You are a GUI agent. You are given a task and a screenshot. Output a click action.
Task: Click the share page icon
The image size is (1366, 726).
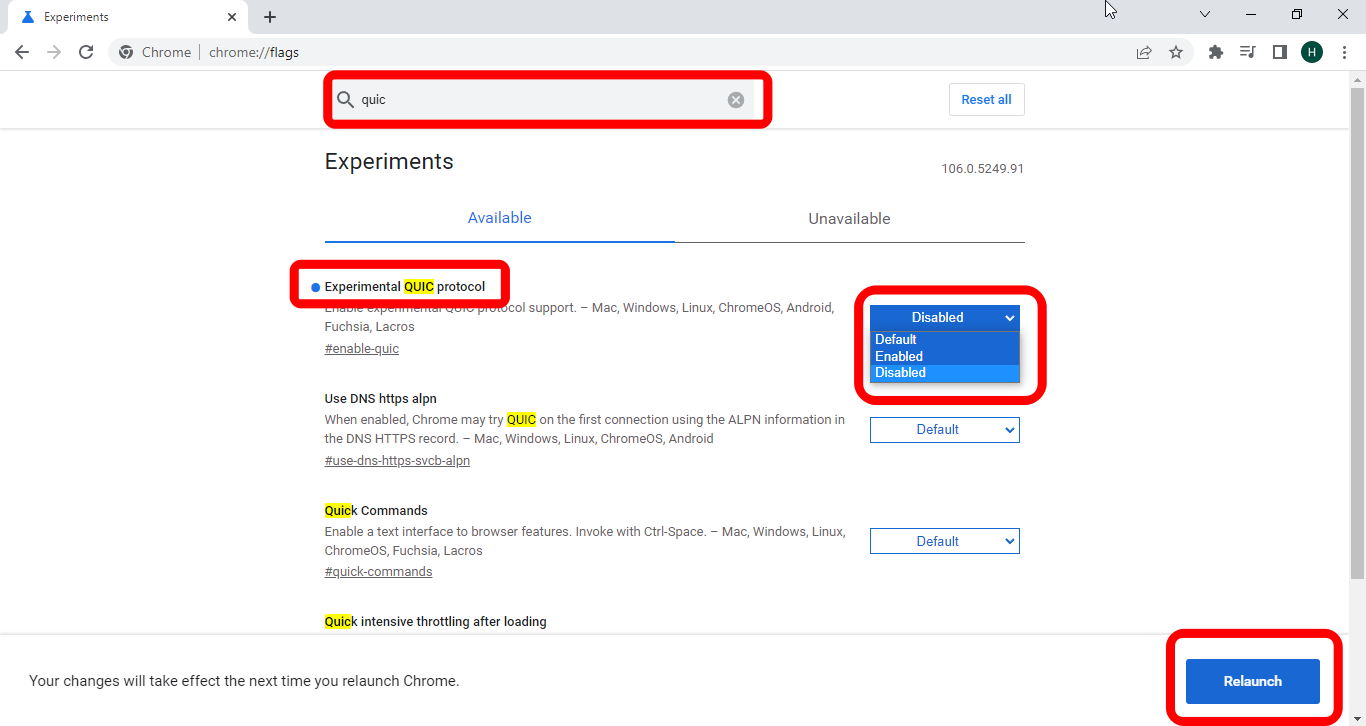[x=1144, y=52]
